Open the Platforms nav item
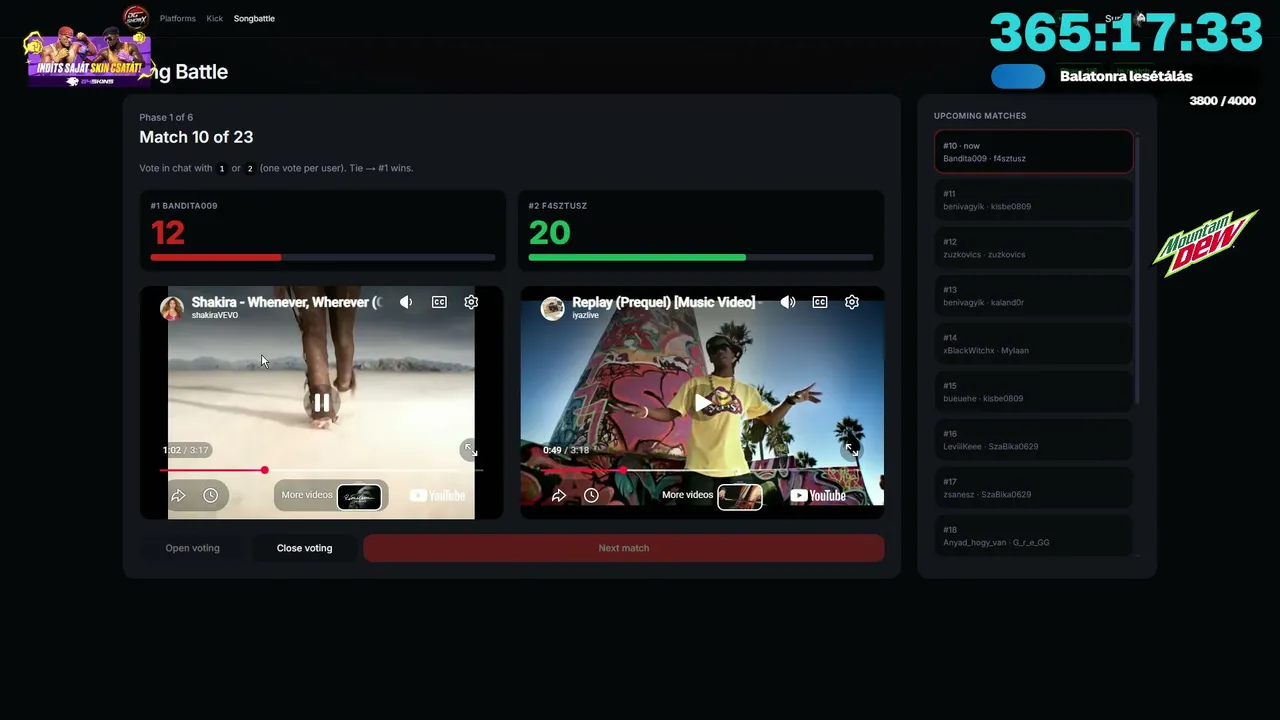 point(178,18)
